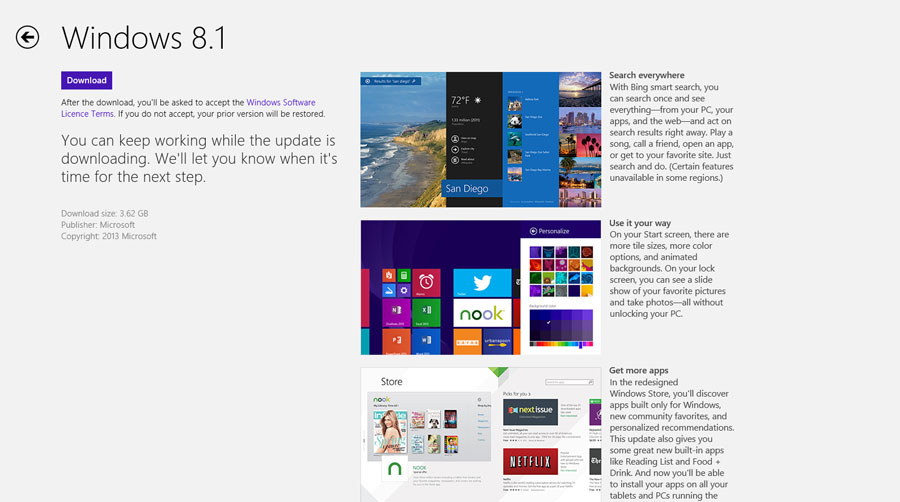Click the "You can keep working" paragraph
This screenshot has height=502, width=900.
[199, 158]
